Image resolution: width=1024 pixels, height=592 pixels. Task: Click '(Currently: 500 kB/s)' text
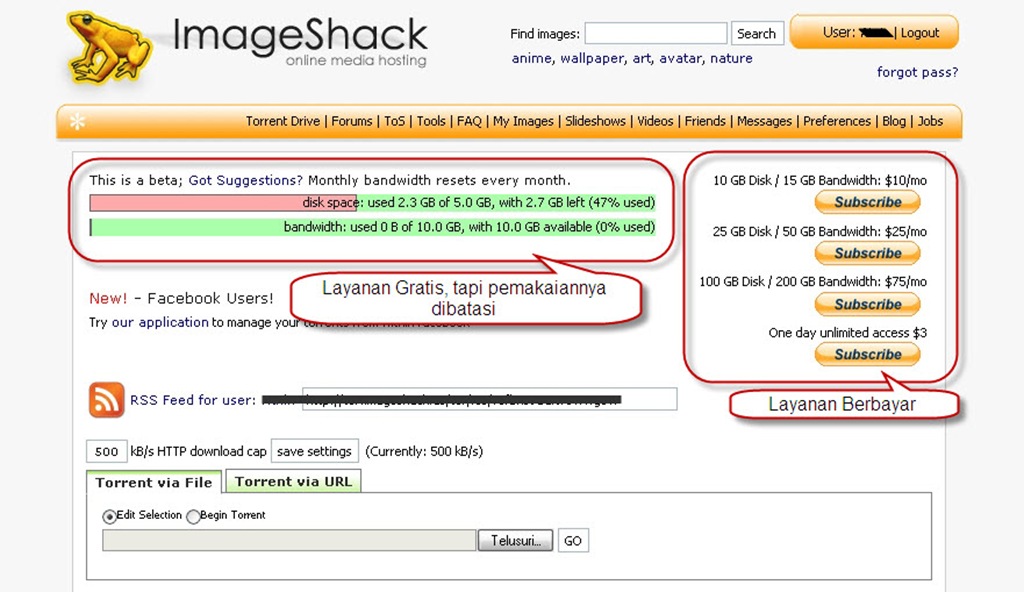click(x=424, y=451)
